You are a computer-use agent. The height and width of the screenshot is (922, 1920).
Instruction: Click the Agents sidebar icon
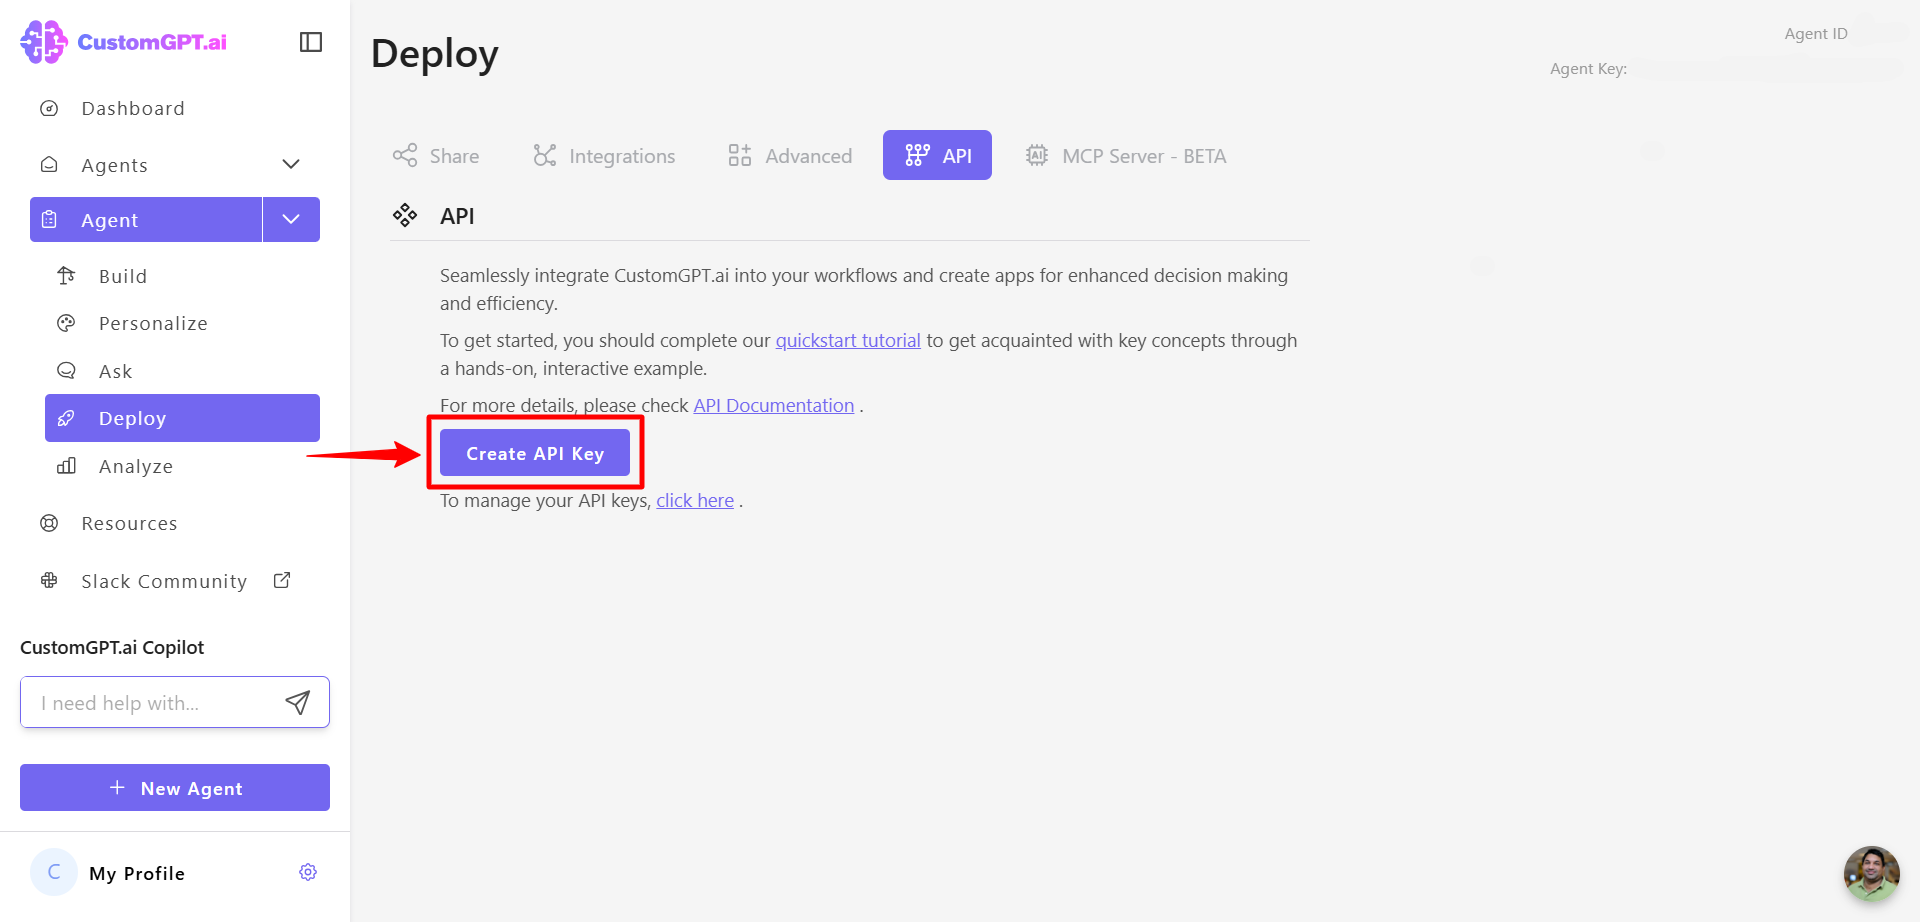point(49,164)
